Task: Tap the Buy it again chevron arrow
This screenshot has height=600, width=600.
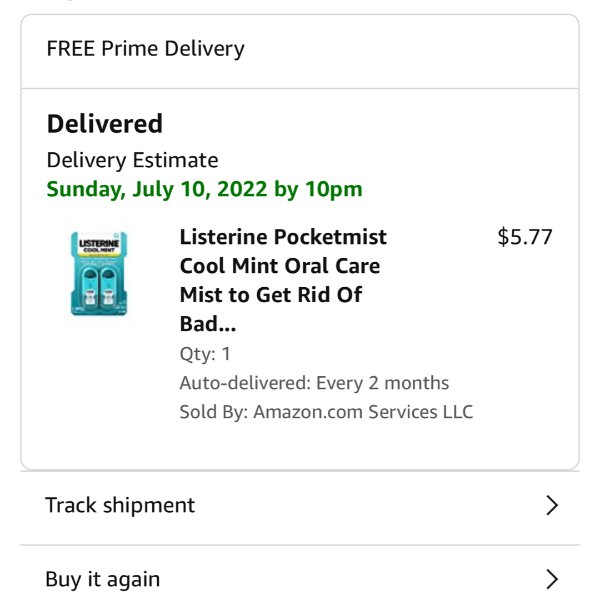Action: tap(552, 579)
